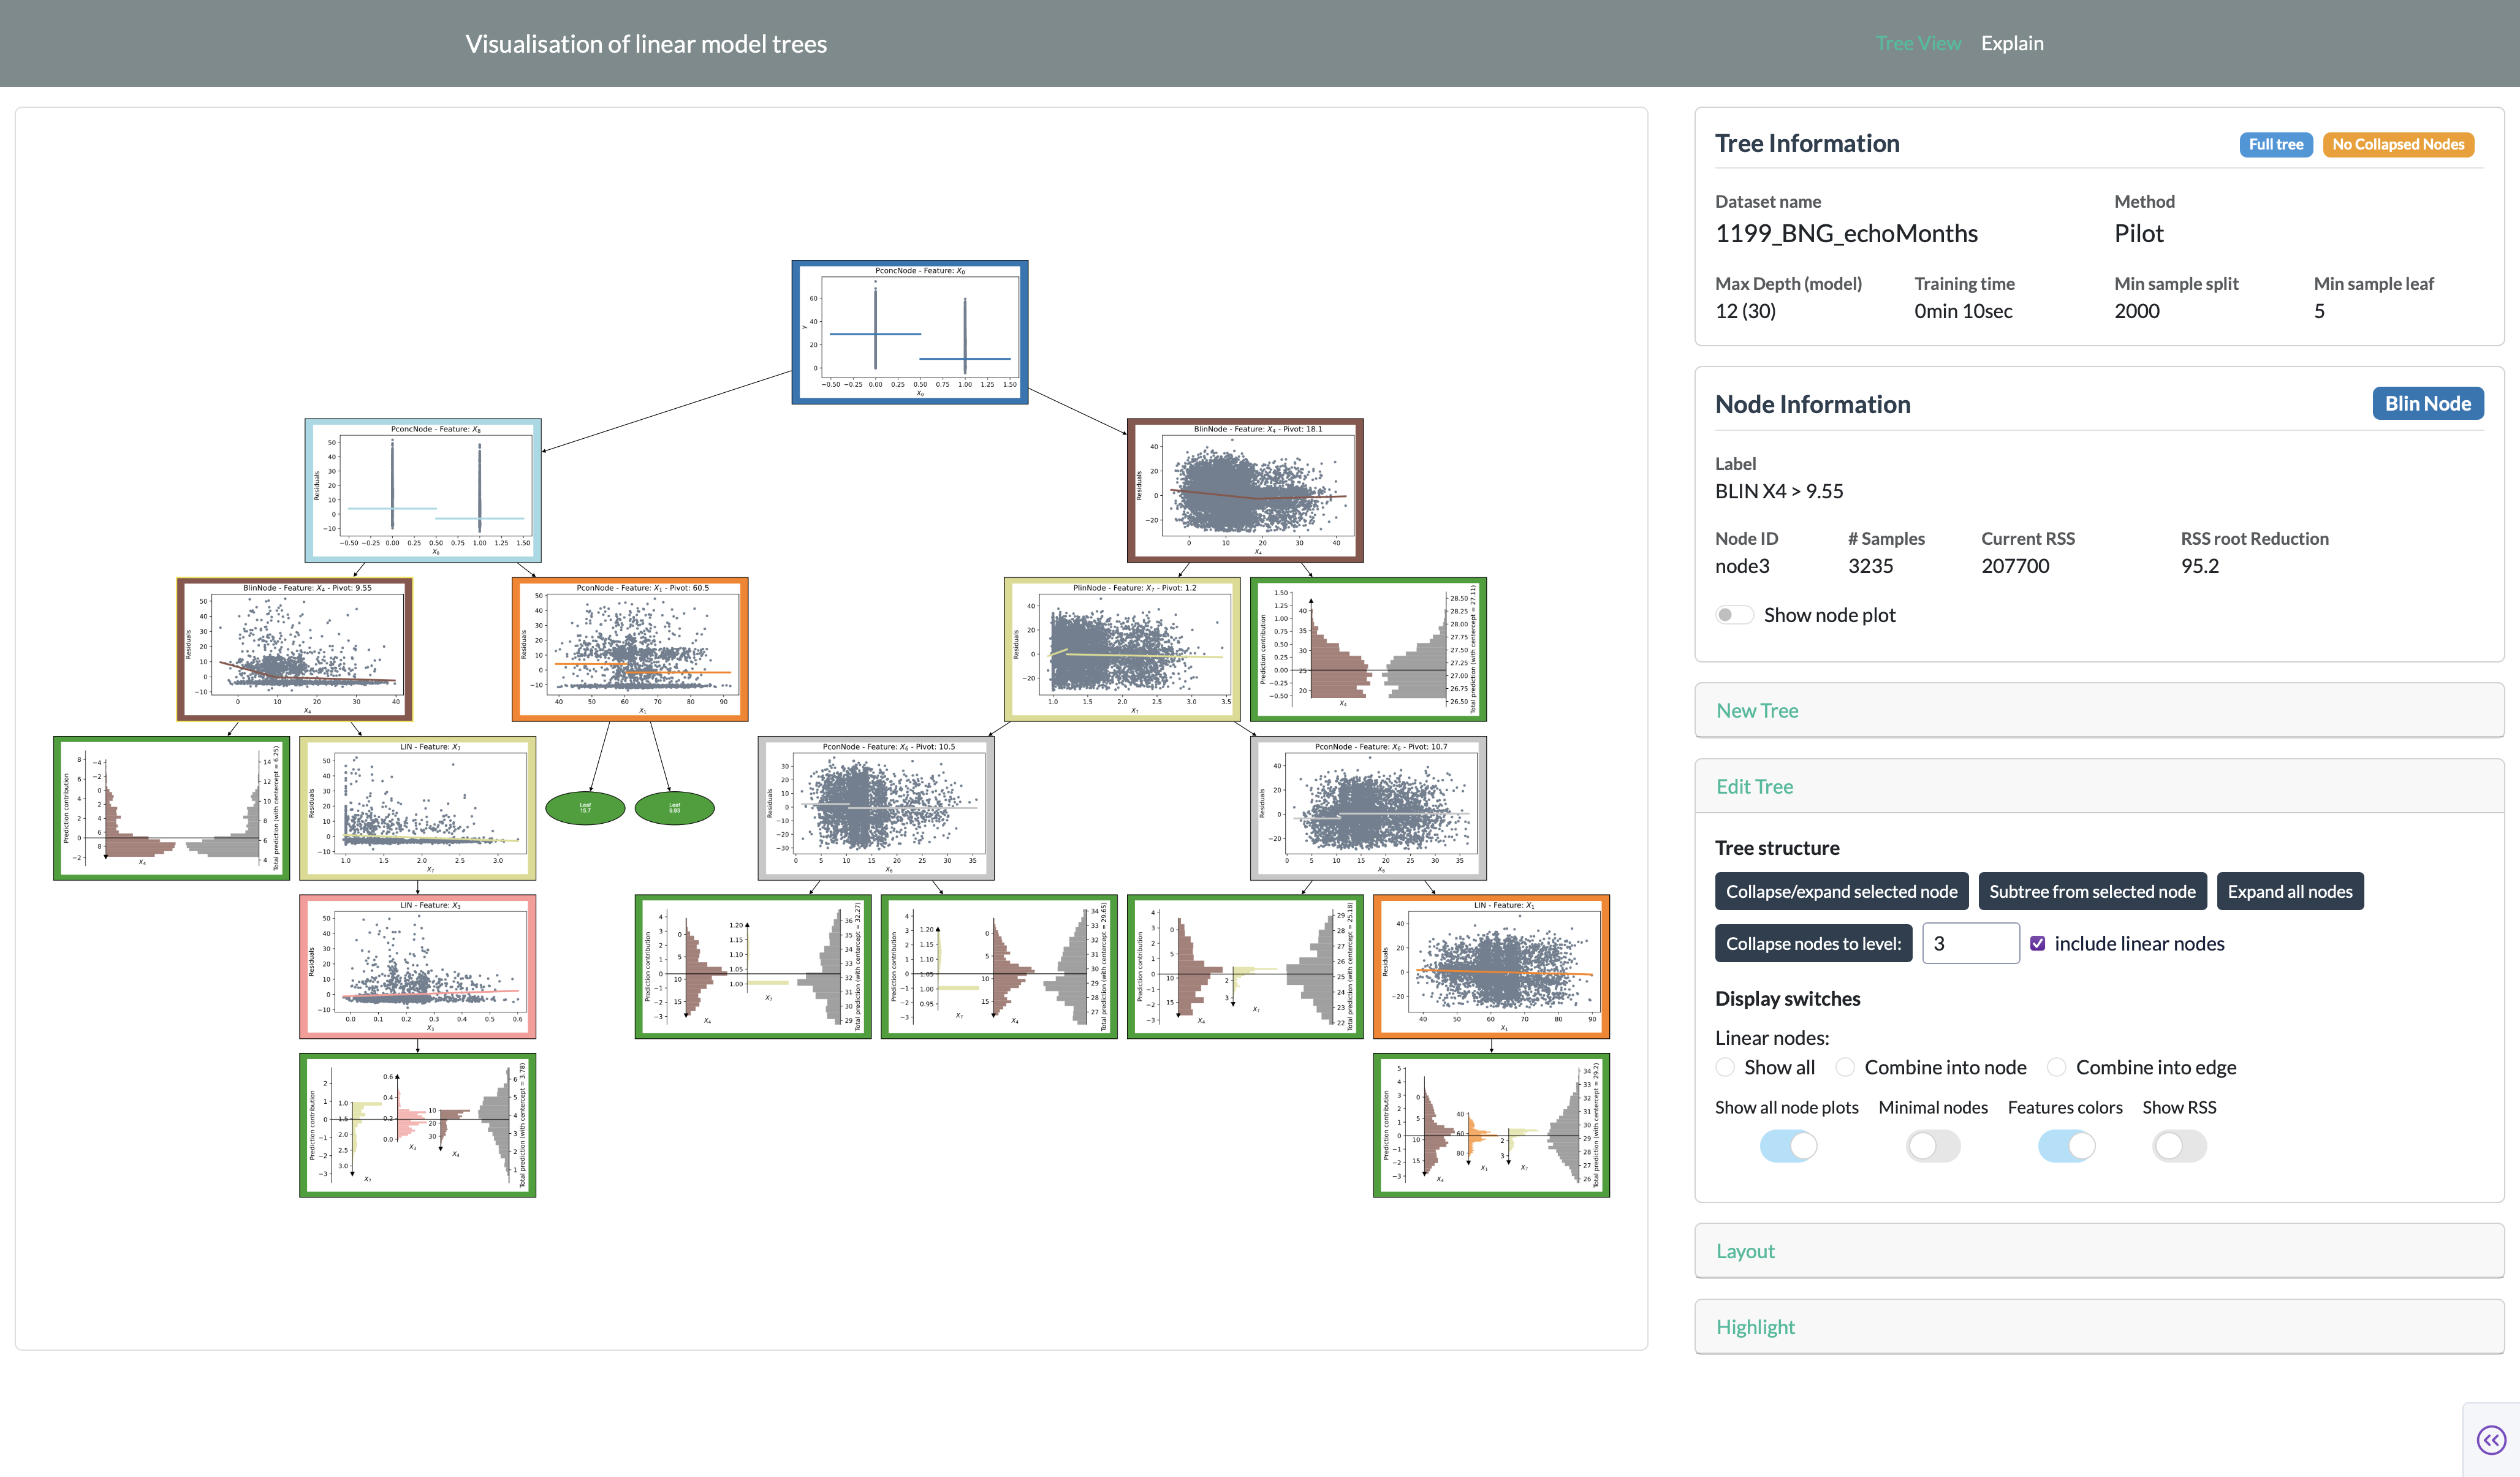Image resolution: width=2520 pixels, height=1477 pixels.
Task: Select PconNode X1 Pivot 60.5 node
Action: click(630, 649)
